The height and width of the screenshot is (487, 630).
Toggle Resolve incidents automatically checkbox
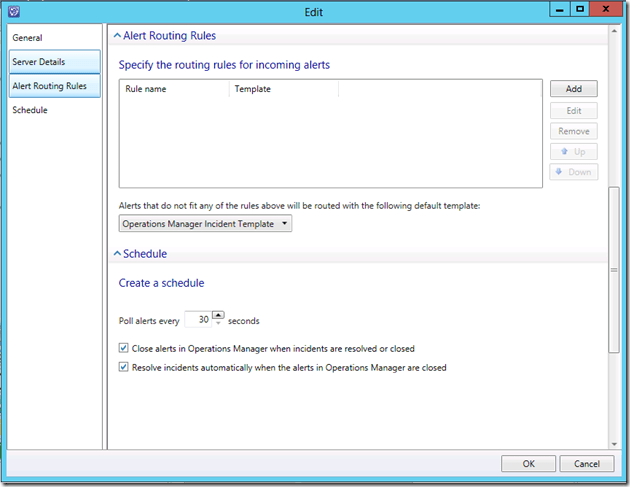click(x=124, y=367)
